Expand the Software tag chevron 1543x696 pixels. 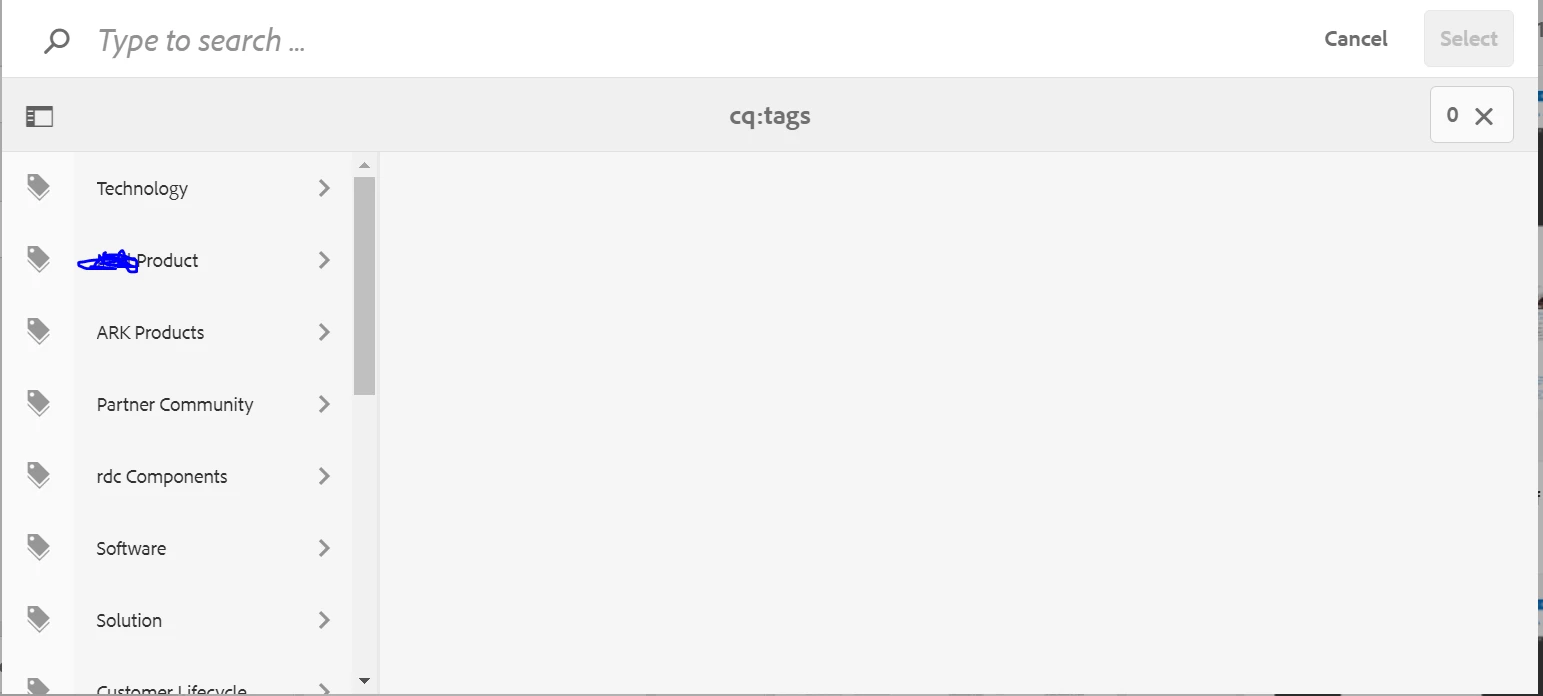point(324,548)
